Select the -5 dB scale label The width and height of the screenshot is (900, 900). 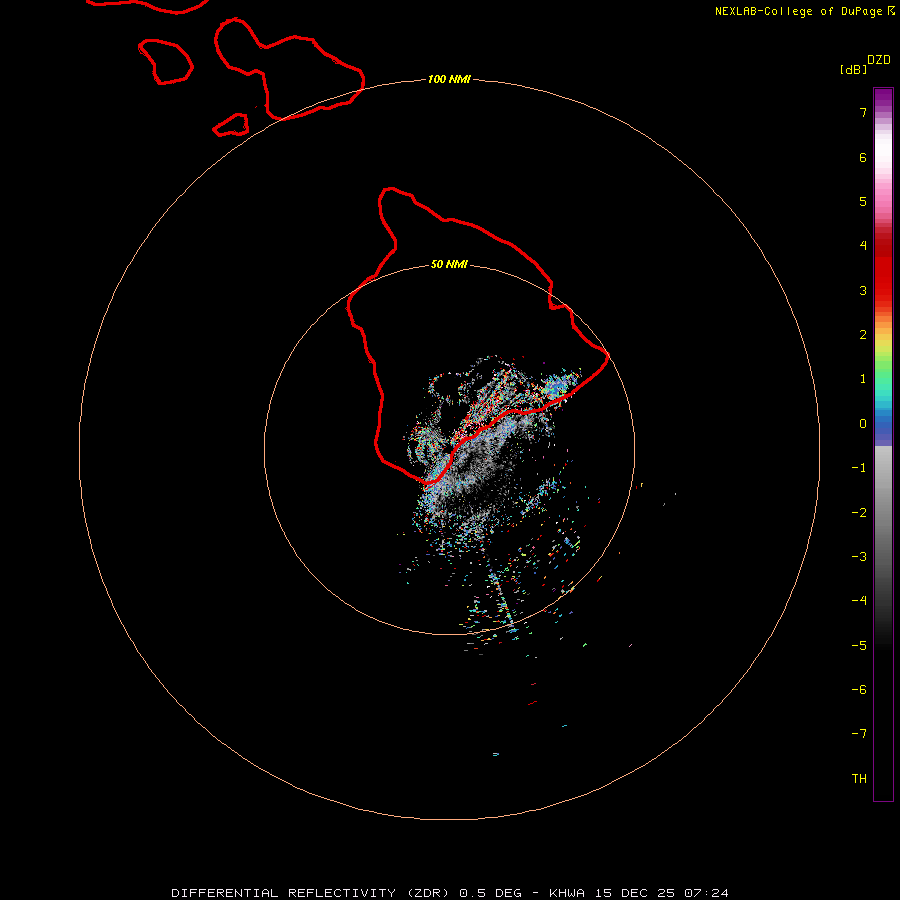[859, 646]
